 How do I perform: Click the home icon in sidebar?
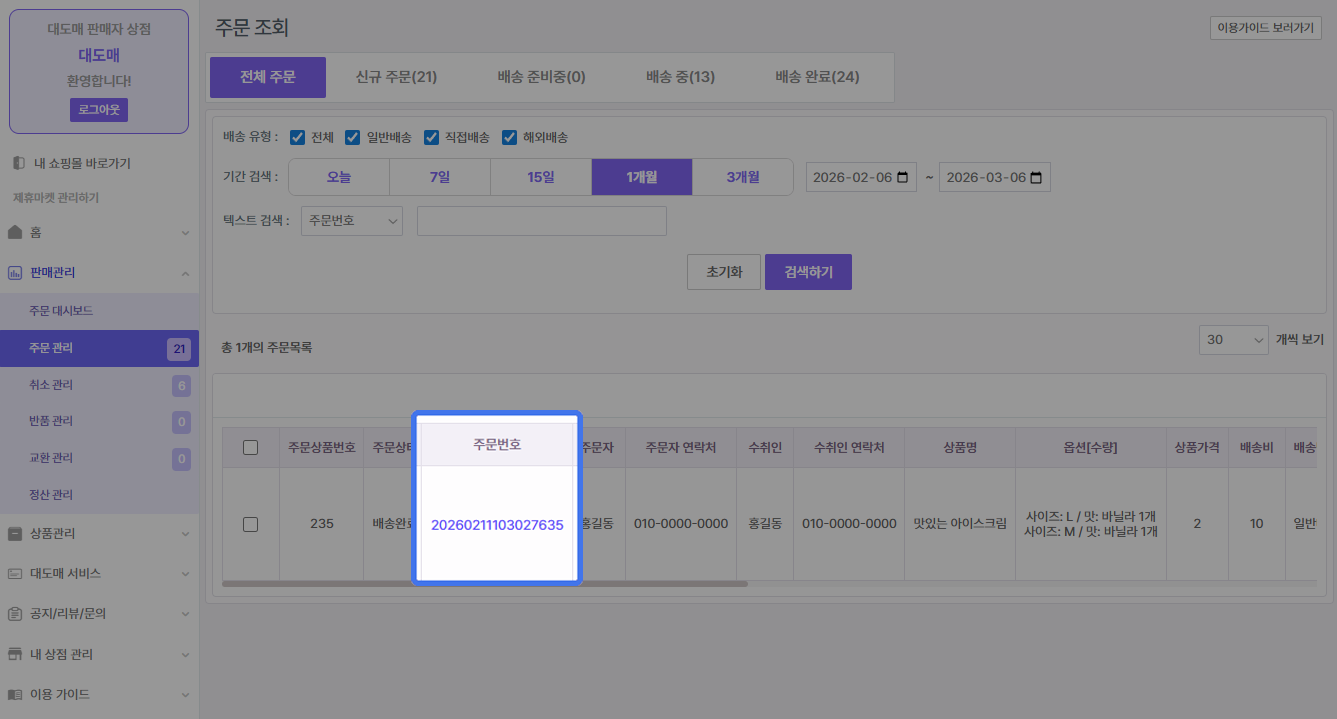(x=15, y=232)
